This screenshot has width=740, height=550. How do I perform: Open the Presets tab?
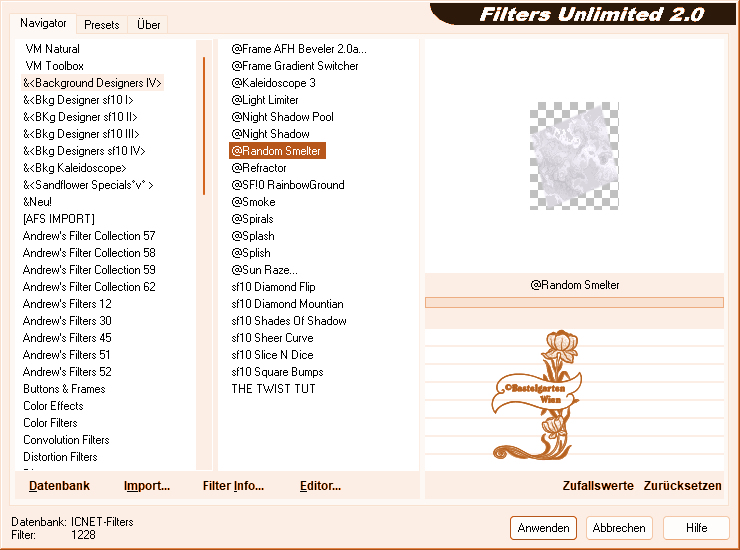tap(101, 25)
